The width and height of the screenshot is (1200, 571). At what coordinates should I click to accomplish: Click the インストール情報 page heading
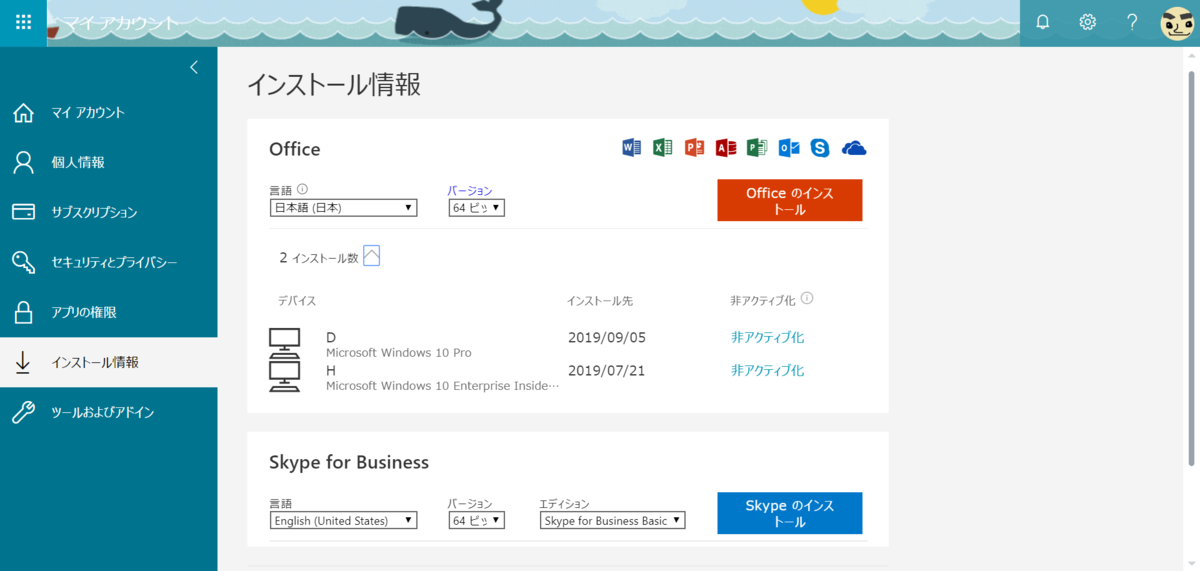pyautogui.click(x=334, y=84)
